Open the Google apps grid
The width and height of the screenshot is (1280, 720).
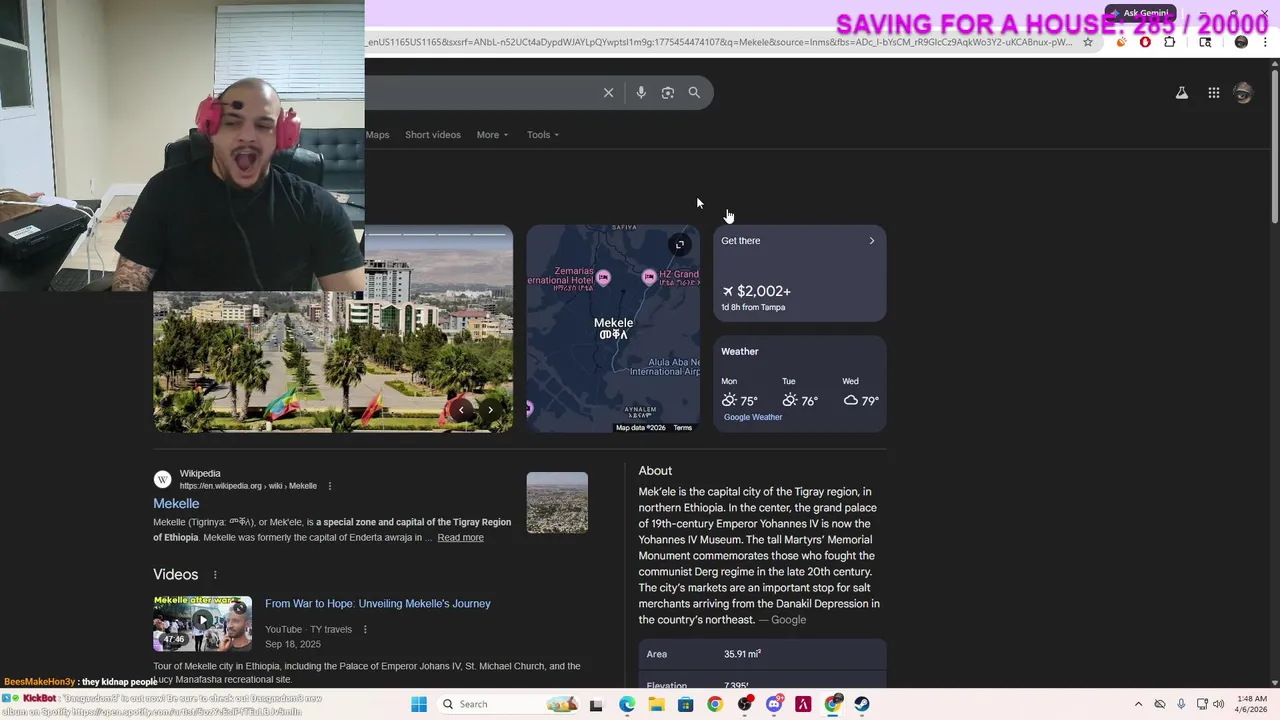[1214, 93]
